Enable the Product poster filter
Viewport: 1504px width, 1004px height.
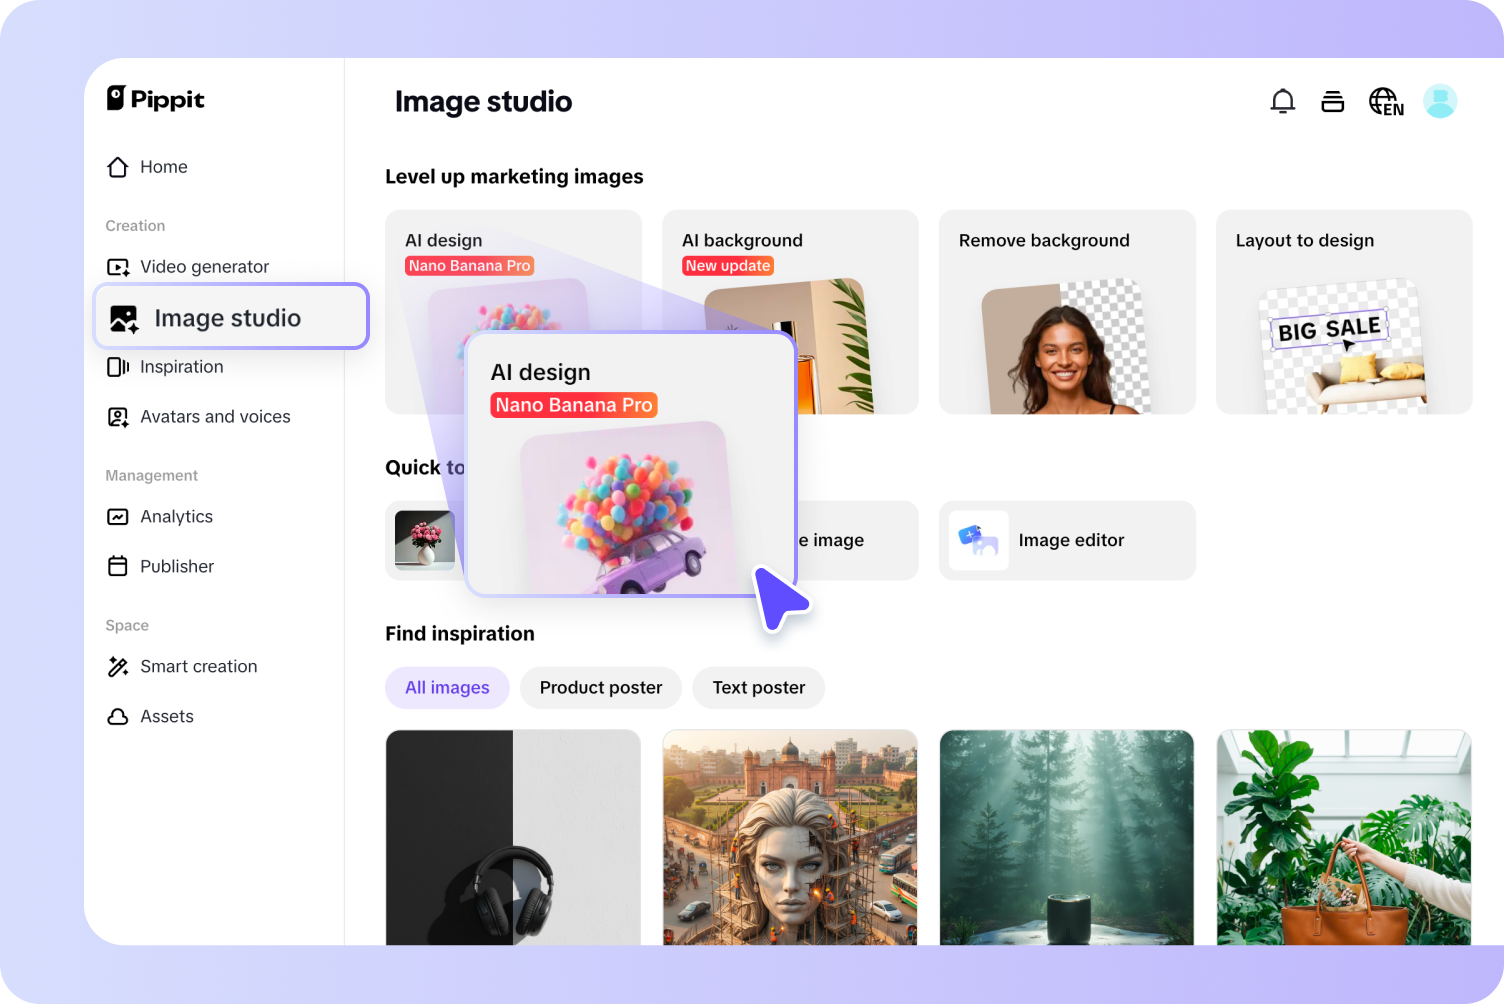click(600, 687)
